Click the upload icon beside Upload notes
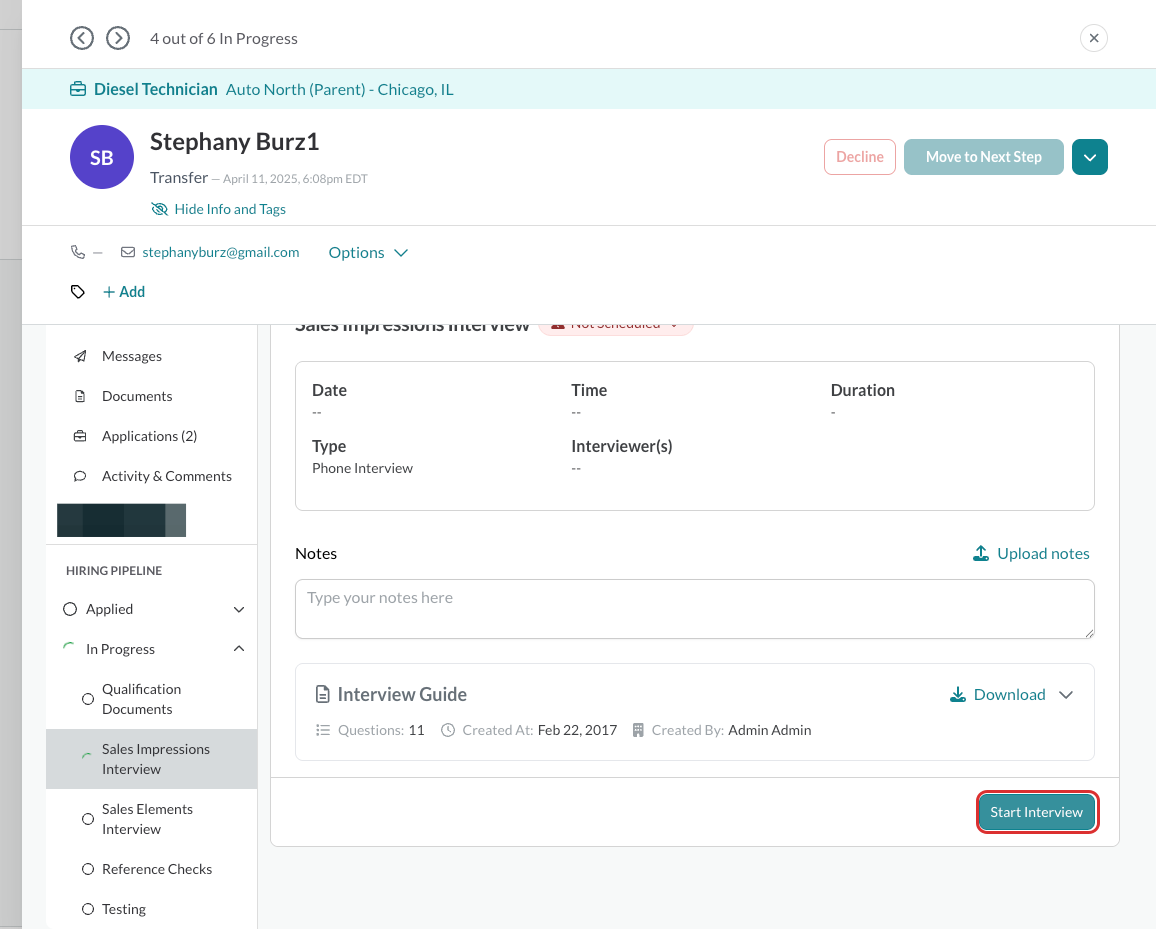 click(981, 554)
